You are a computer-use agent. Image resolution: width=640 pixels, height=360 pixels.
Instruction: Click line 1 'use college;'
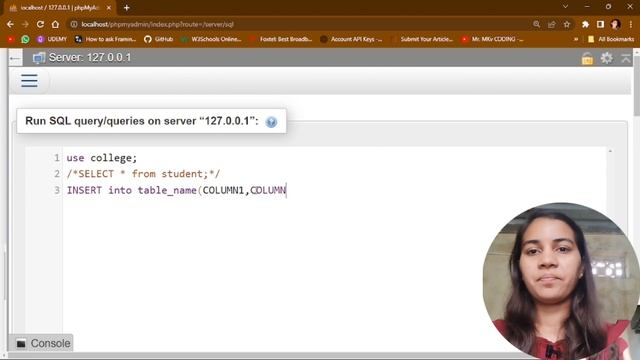(102, 158)
